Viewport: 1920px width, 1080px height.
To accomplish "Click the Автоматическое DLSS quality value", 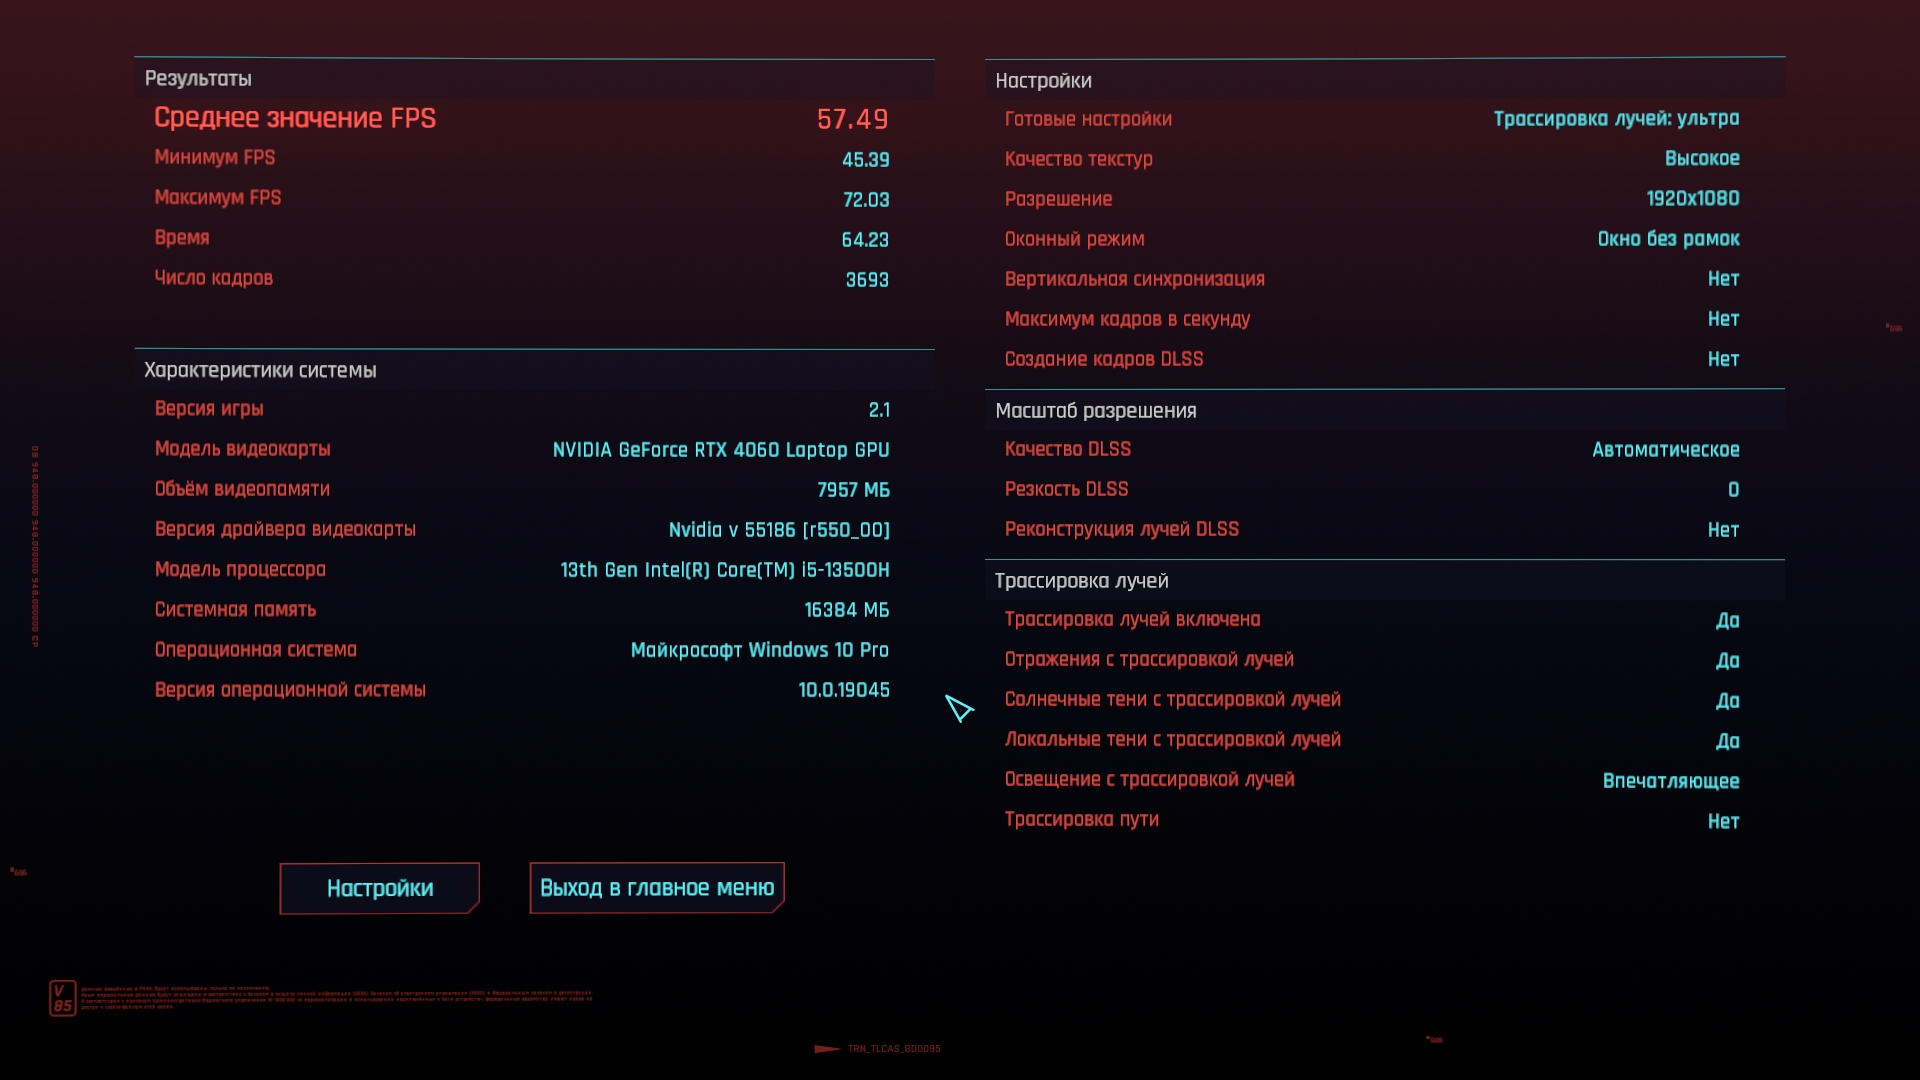I will (1665, 450).
